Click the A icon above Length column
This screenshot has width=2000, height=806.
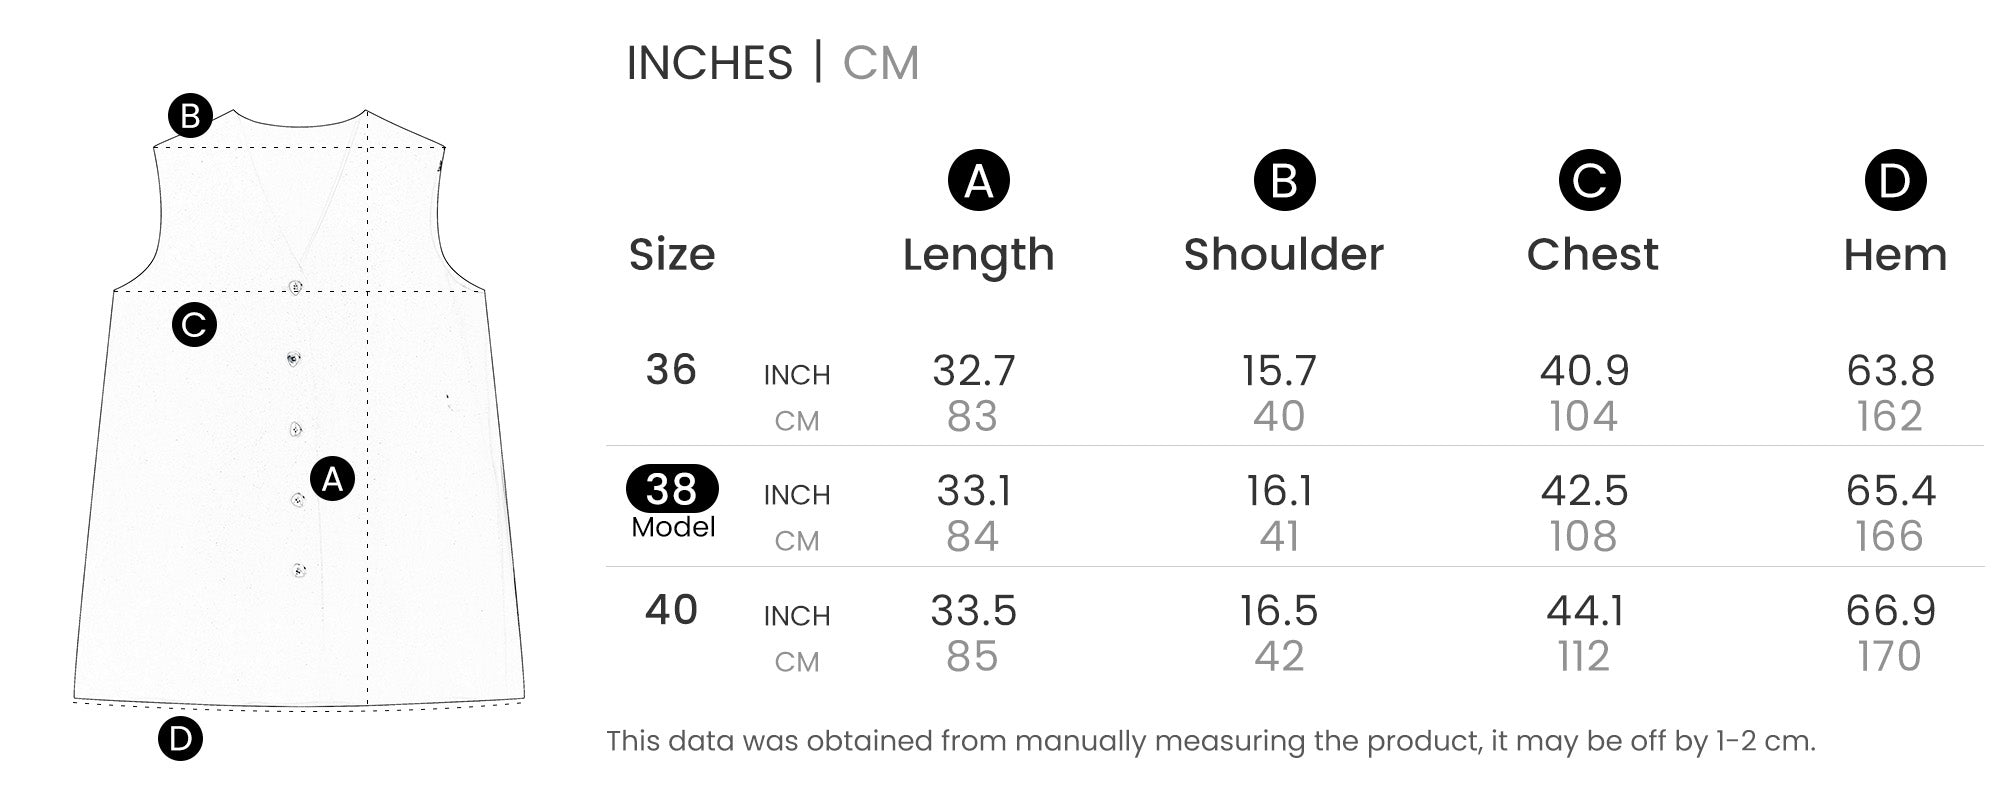[x=978, y=181]
